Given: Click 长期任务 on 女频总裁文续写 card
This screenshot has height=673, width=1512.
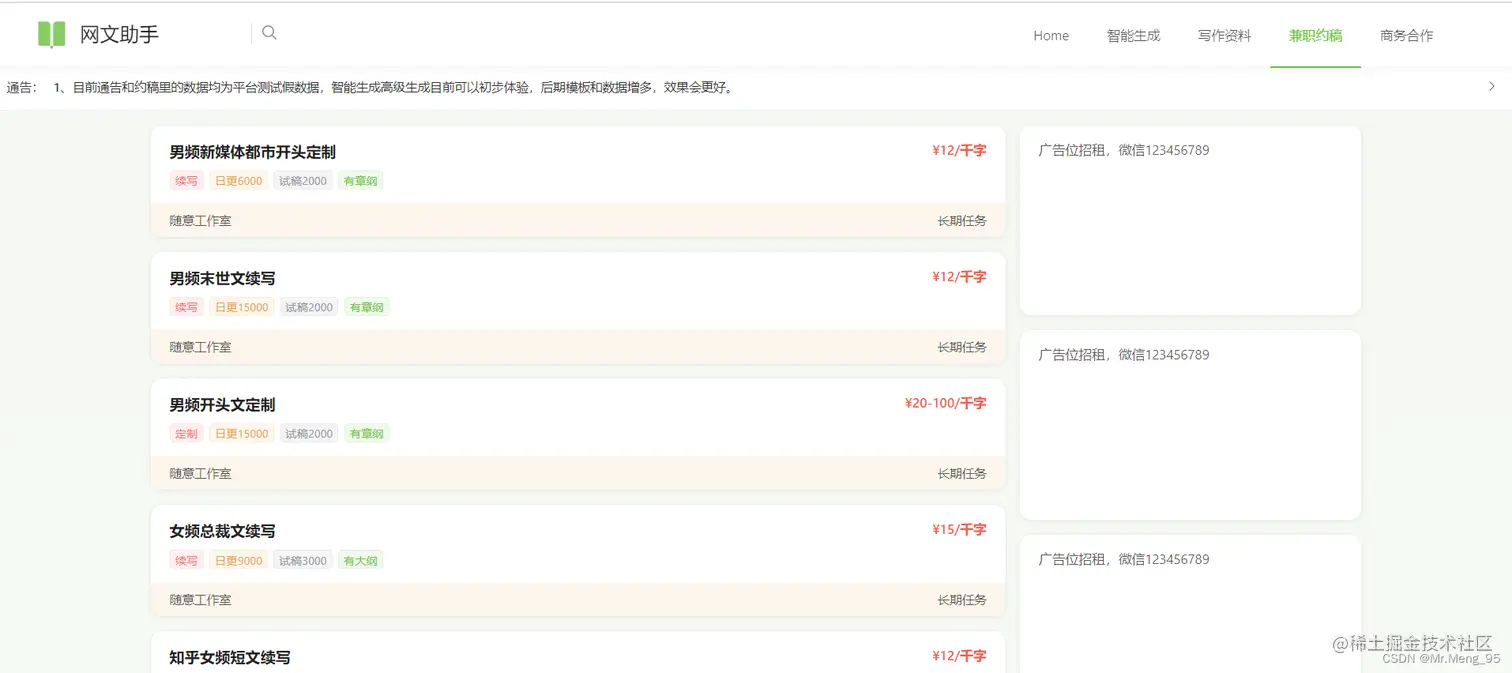Looking at the screenshot, I should (x=962, y=600).
